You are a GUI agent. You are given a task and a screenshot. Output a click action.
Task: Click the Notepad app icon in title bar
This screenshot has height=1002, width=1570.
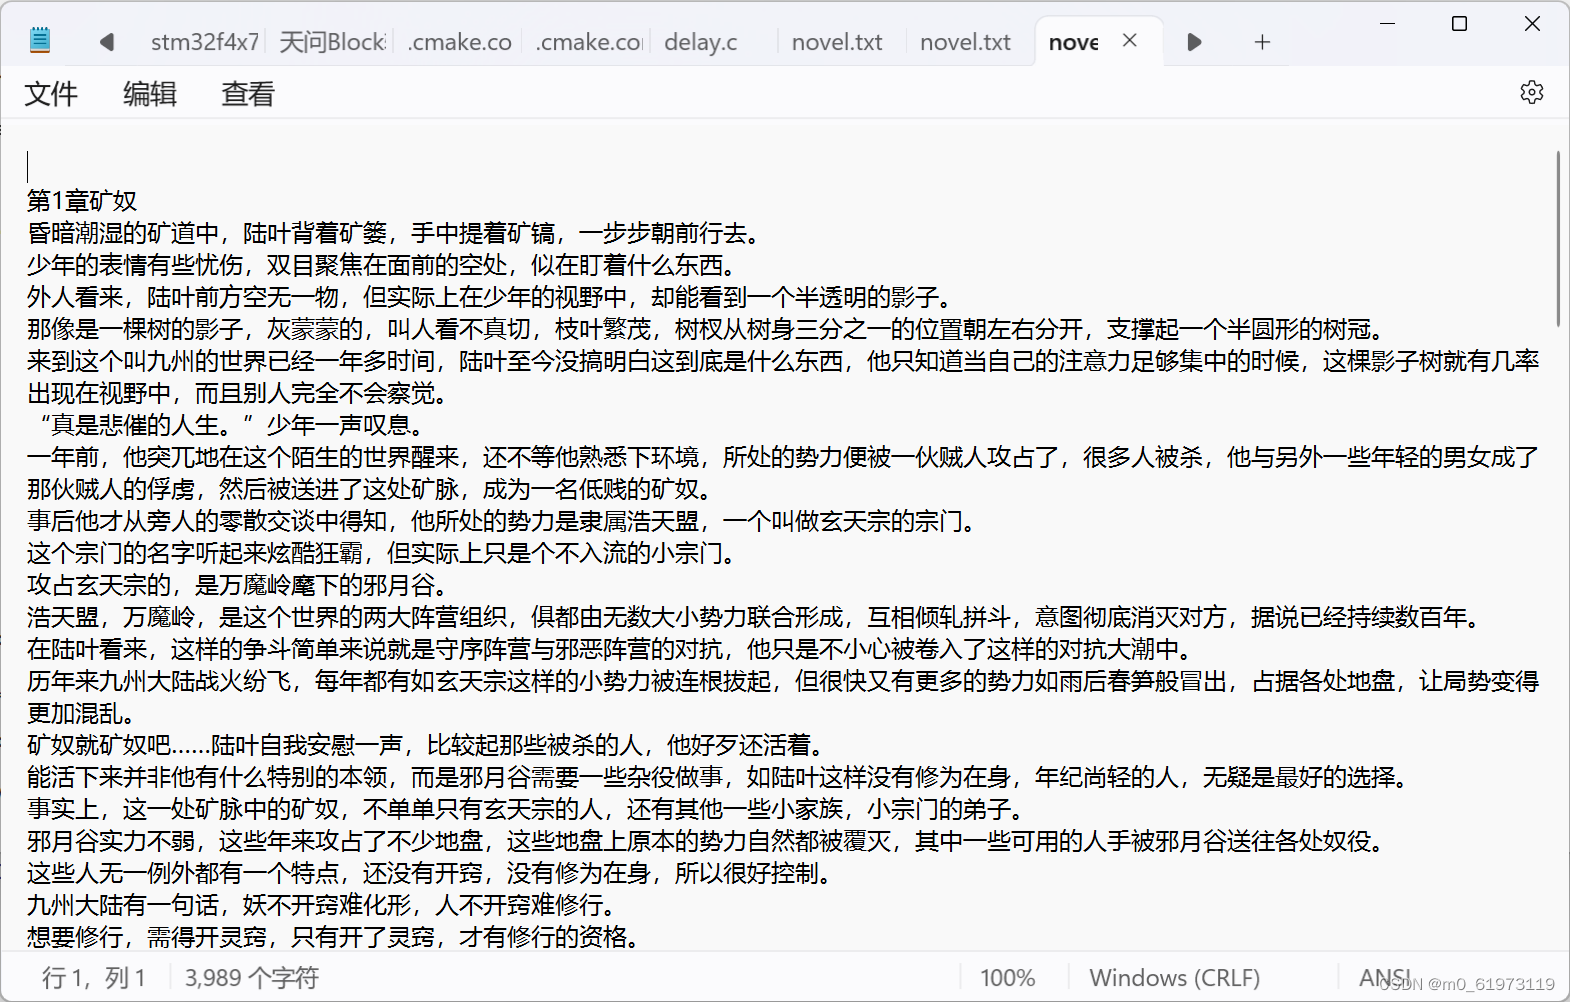point(40,41)
